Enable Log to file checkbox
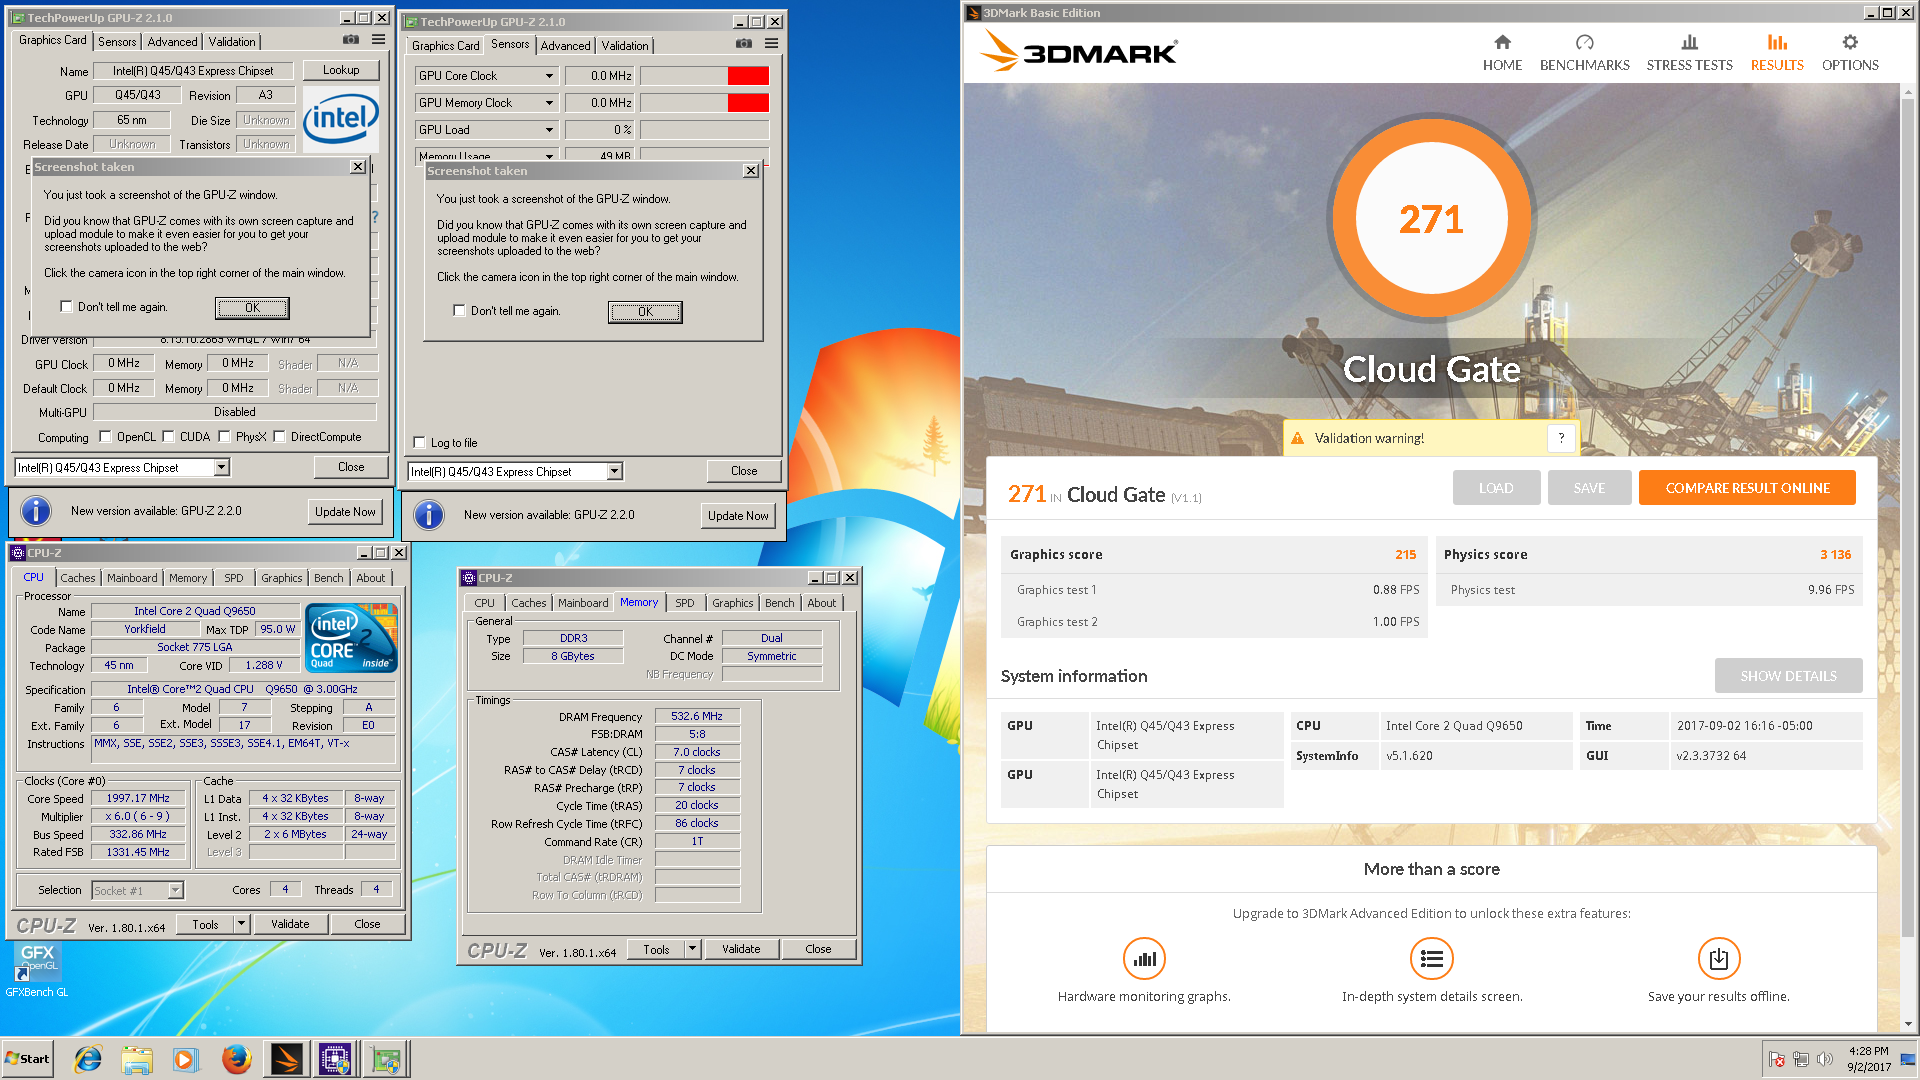Screen dimensions: 1920x1080 tap(419, 442)
